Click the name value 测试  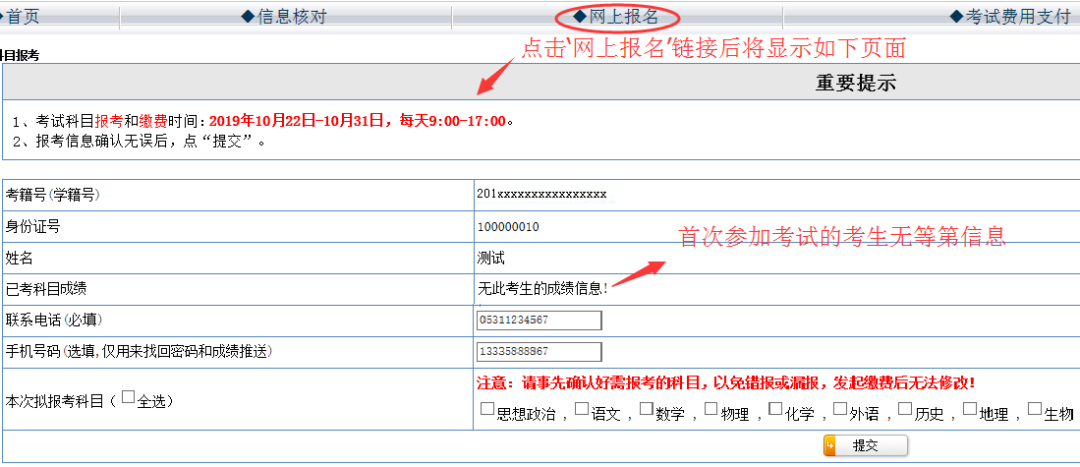point(490,258)
